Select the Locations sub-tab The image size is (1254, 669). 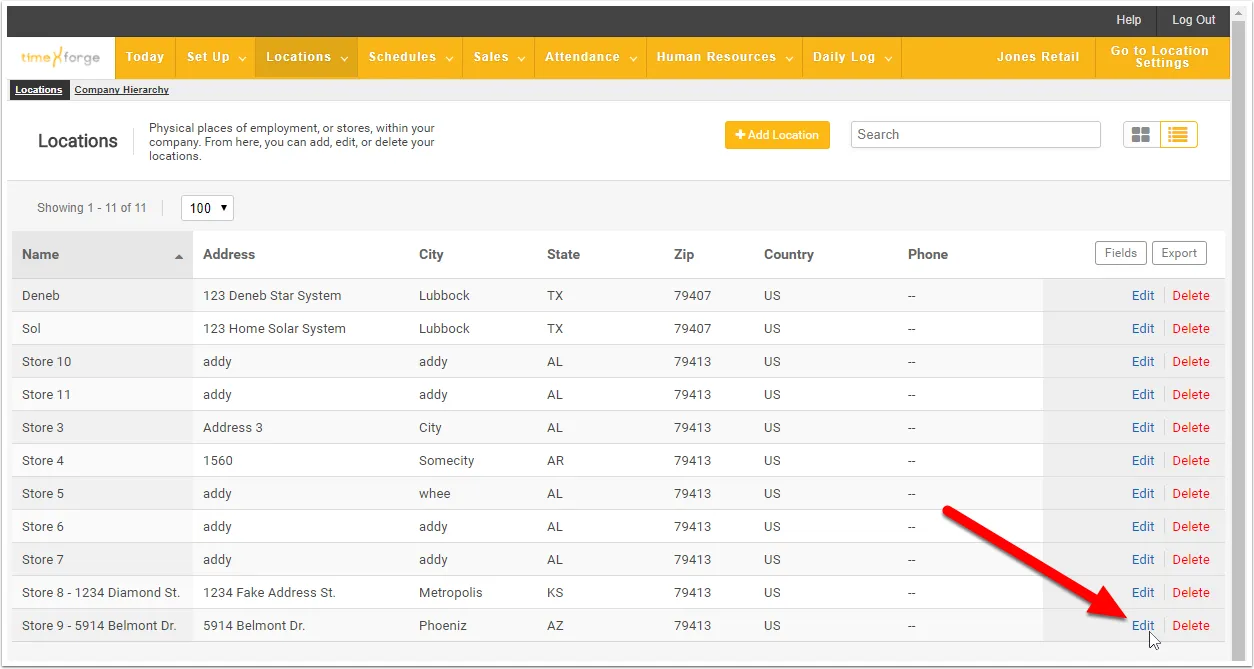tap(39, 90)
